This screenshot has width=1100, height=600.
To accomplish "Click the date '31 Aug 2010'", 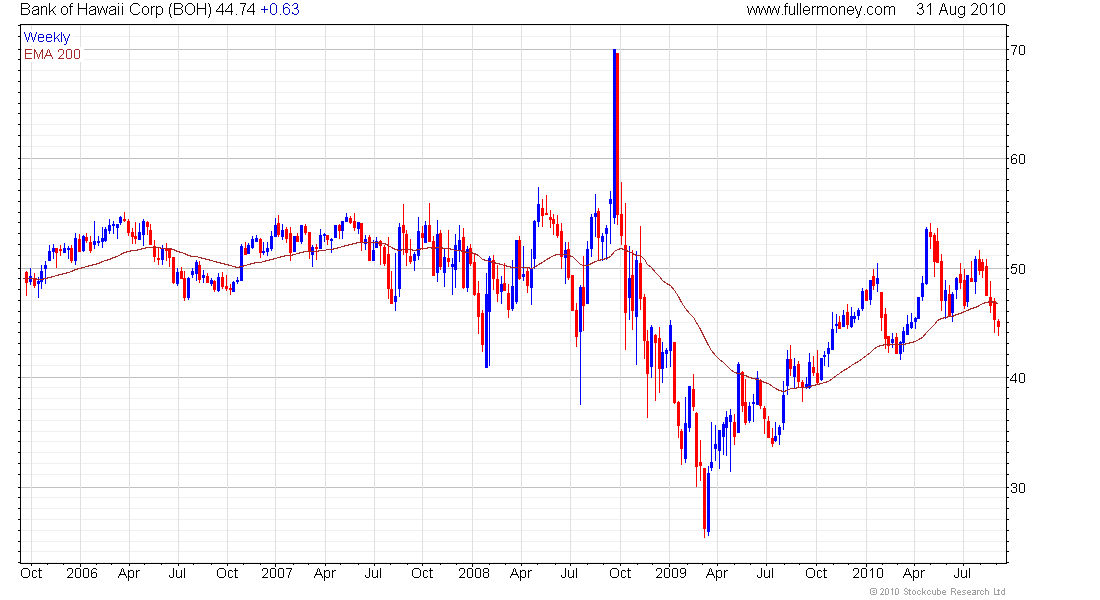I will pyautogui.click(x=960, y=10).
